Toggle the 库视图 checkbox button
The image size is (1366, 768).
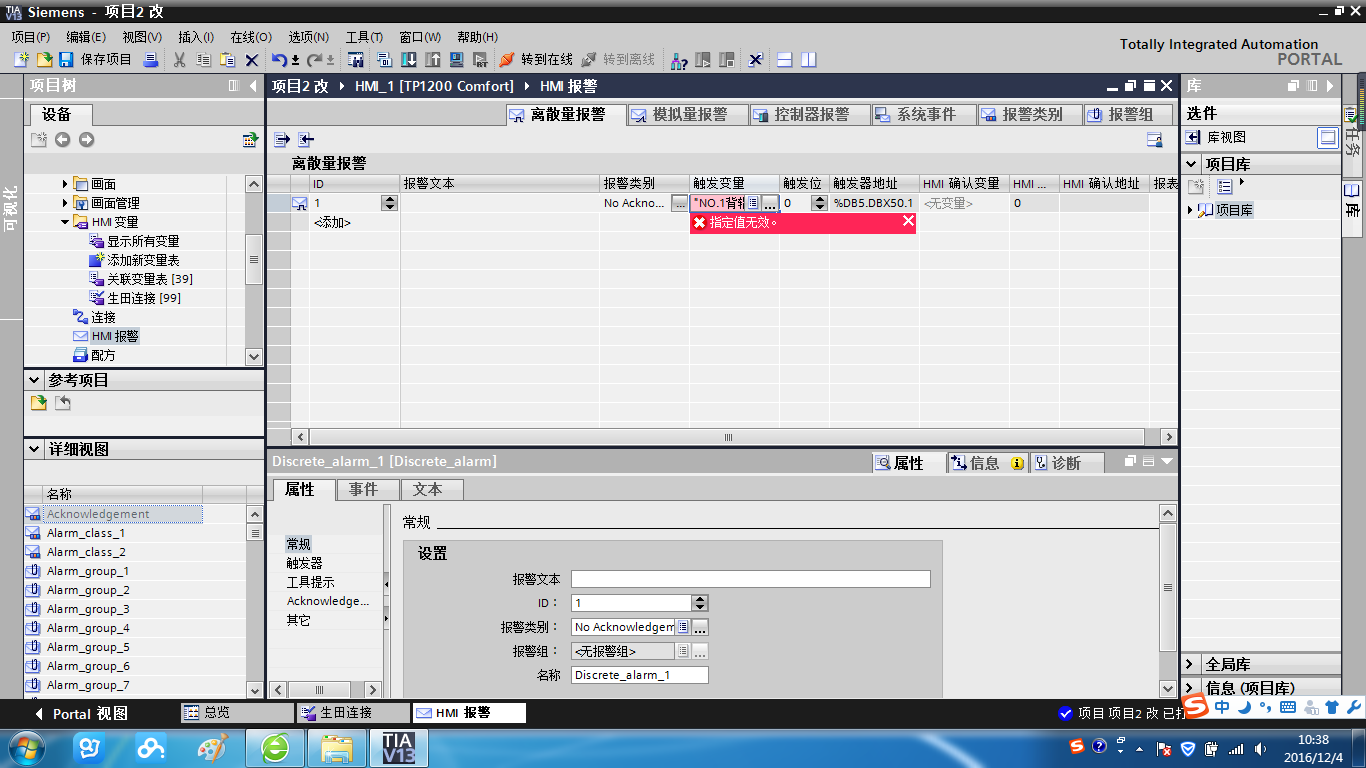click(x=1328, y=138)
